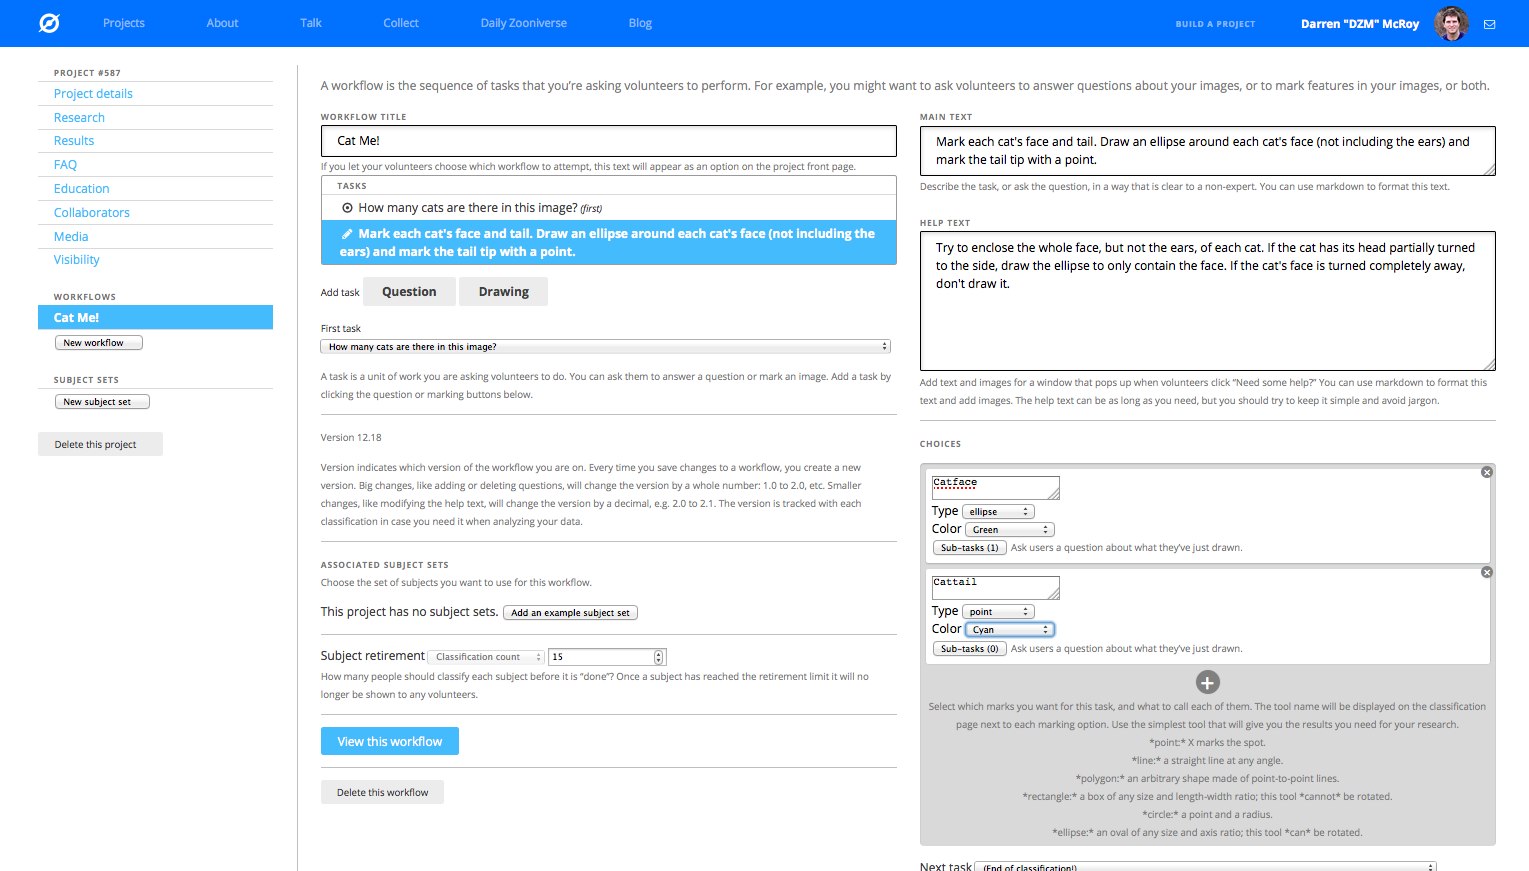Open the Catface Type ellipse dropdown
This screenshot has height=871, width=1529.
pyautogui.click(x=999, y=512)
